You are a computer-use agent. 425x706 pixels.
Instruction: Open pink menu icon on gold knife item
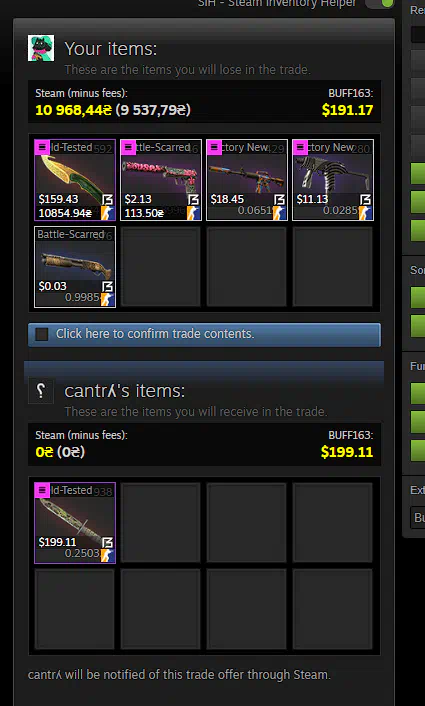(x=42, y=147)
